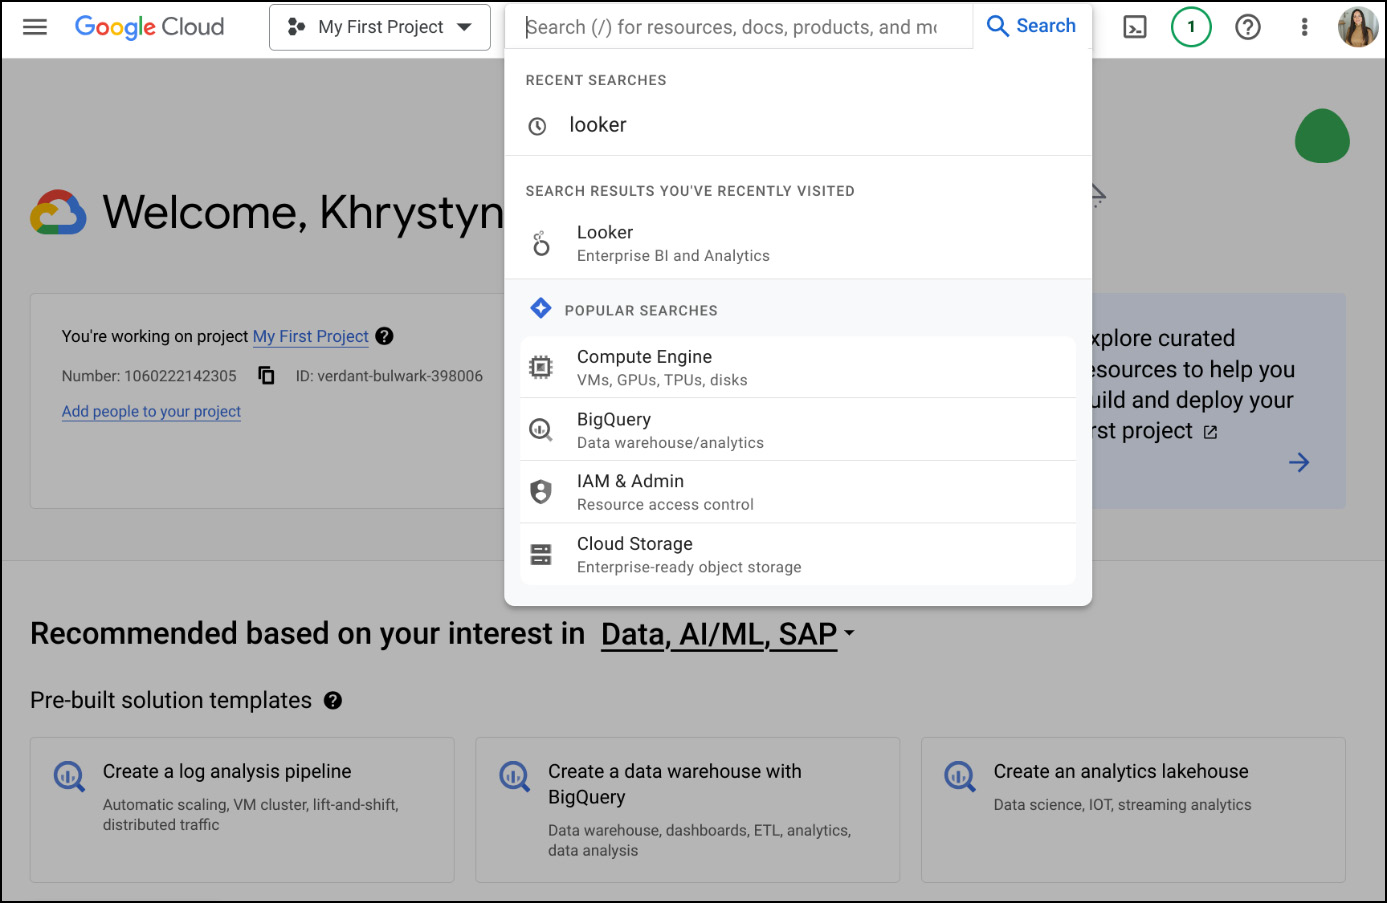Open external link icon after 'first project'
This screenshot has width=1387, height=903.
(x=1210, y=432)
